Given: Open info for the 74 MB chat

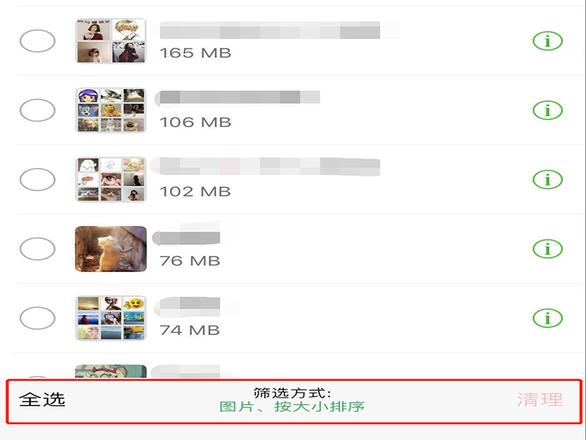Looking at the screenshot, I should pyautogui.click(x=548, y=318).
